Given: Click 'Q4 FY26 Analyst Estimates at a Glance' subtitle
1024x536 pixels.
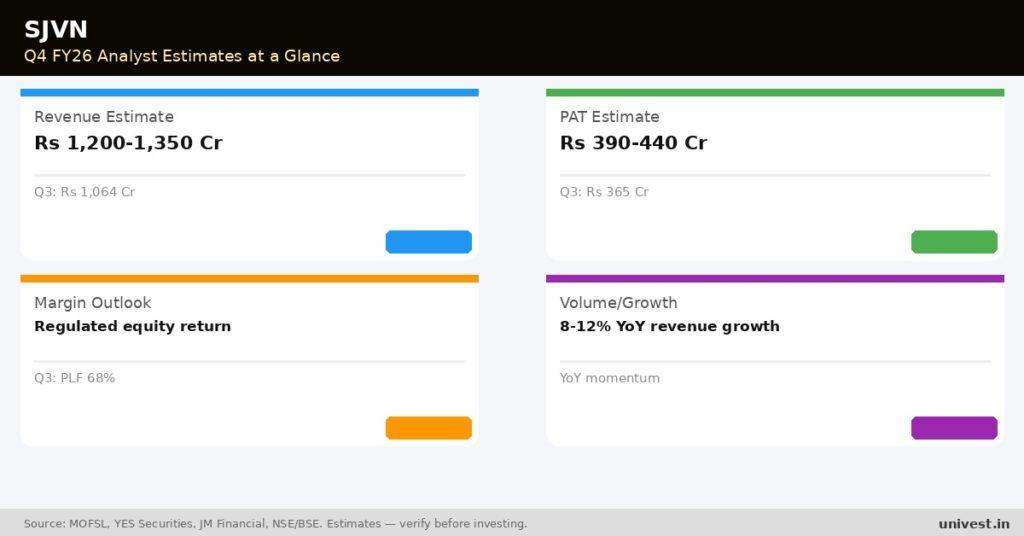Looking at the screenshot, I should pyautogui.click(x=182, y=56).
